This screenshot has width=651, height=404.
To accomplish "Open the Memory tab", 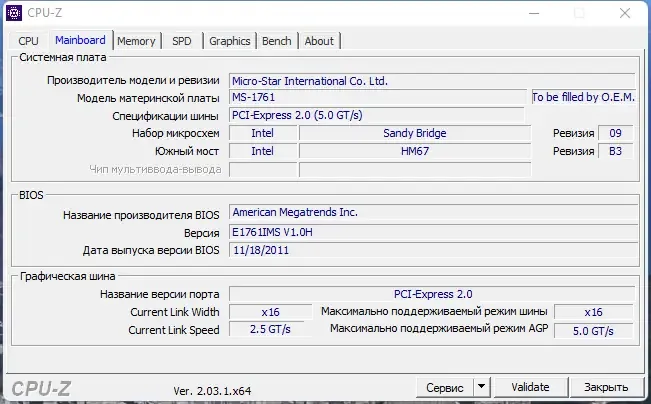I will click(x=136, y=41).
